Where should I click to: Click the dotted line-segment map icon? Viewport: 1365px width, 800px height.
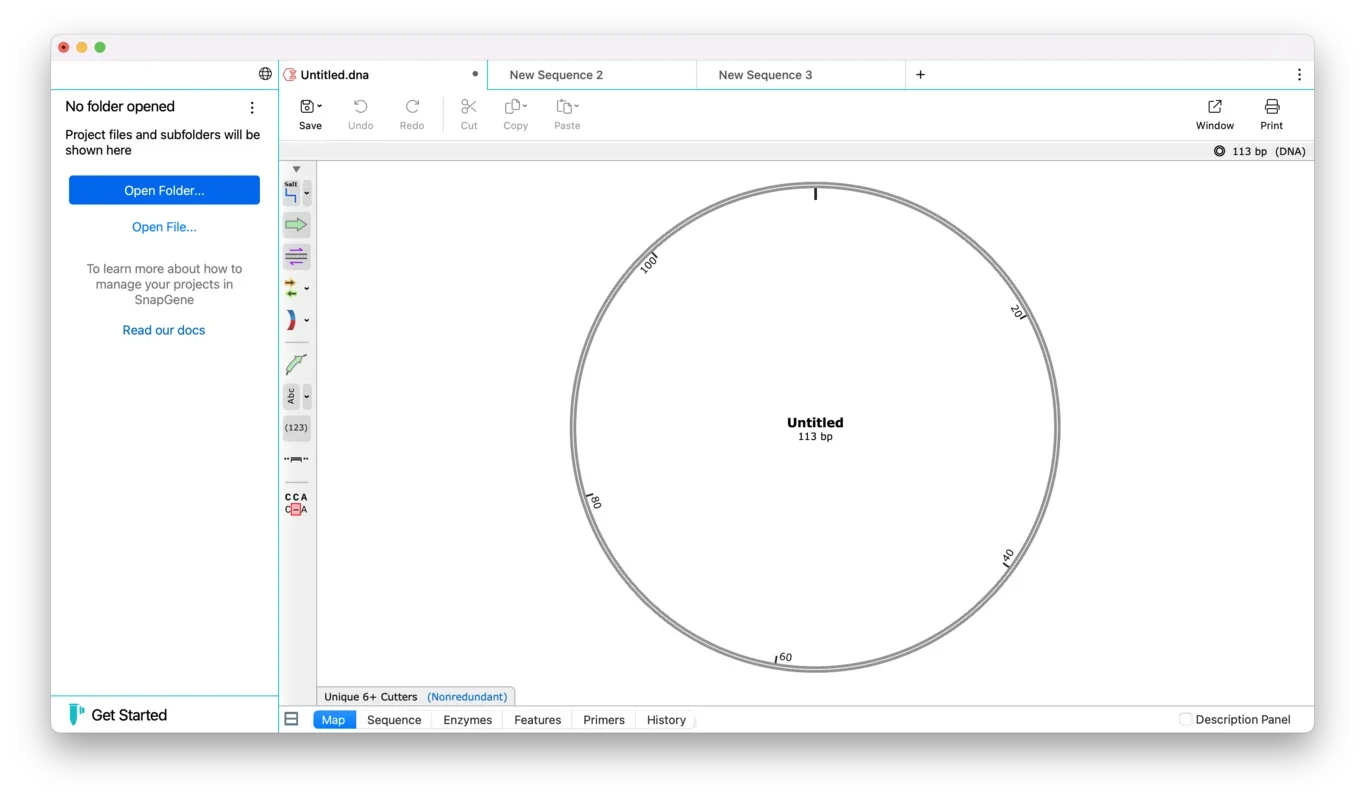296,459
